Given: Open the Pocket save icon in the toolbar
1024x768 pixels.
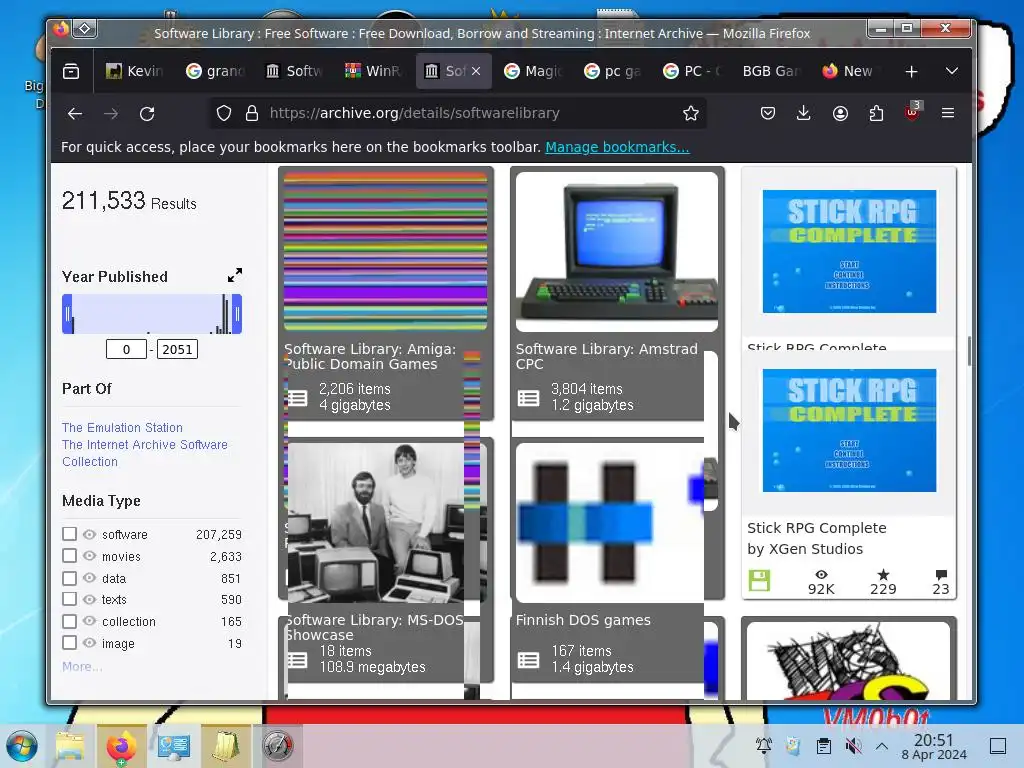Looking at the screenshot, I should pyautogui.click(x=768, y=114).
